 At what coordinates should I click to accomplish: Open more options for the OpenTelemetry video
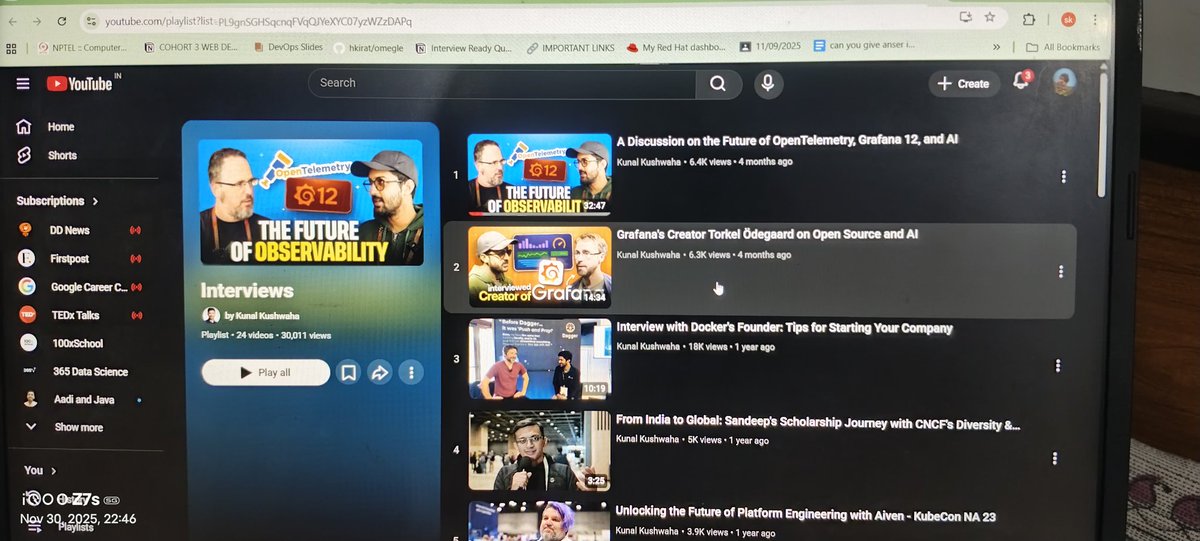[x=1063, y=177]
